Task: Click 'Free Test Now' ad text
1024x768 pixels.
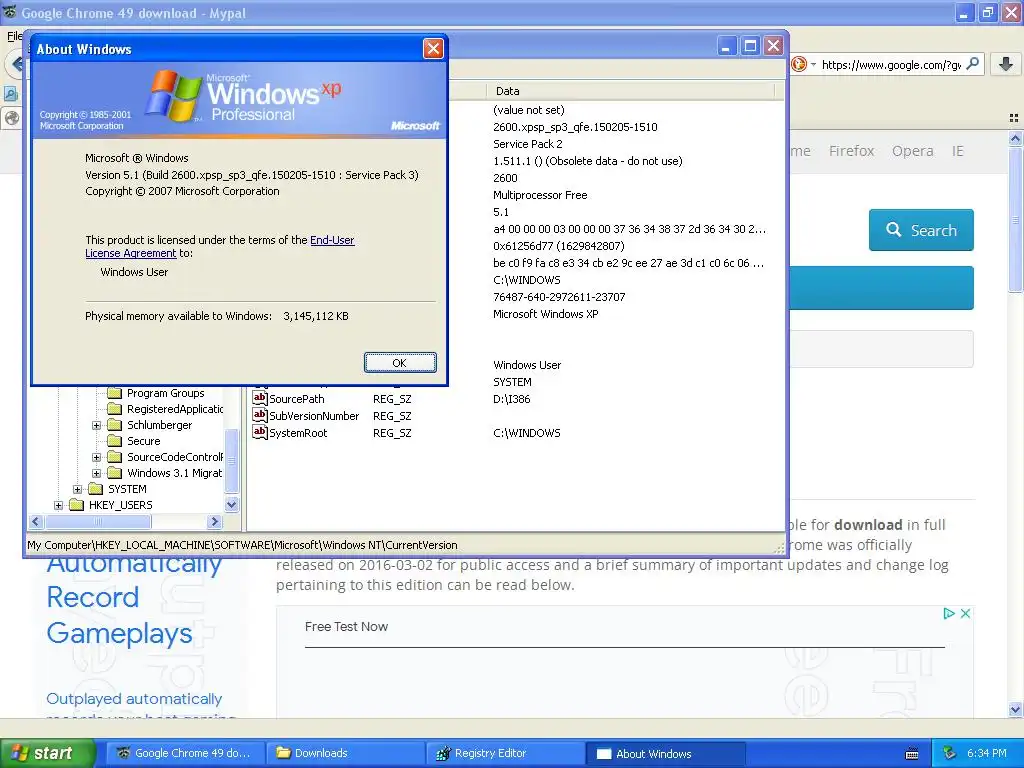Action: [346, 626]
